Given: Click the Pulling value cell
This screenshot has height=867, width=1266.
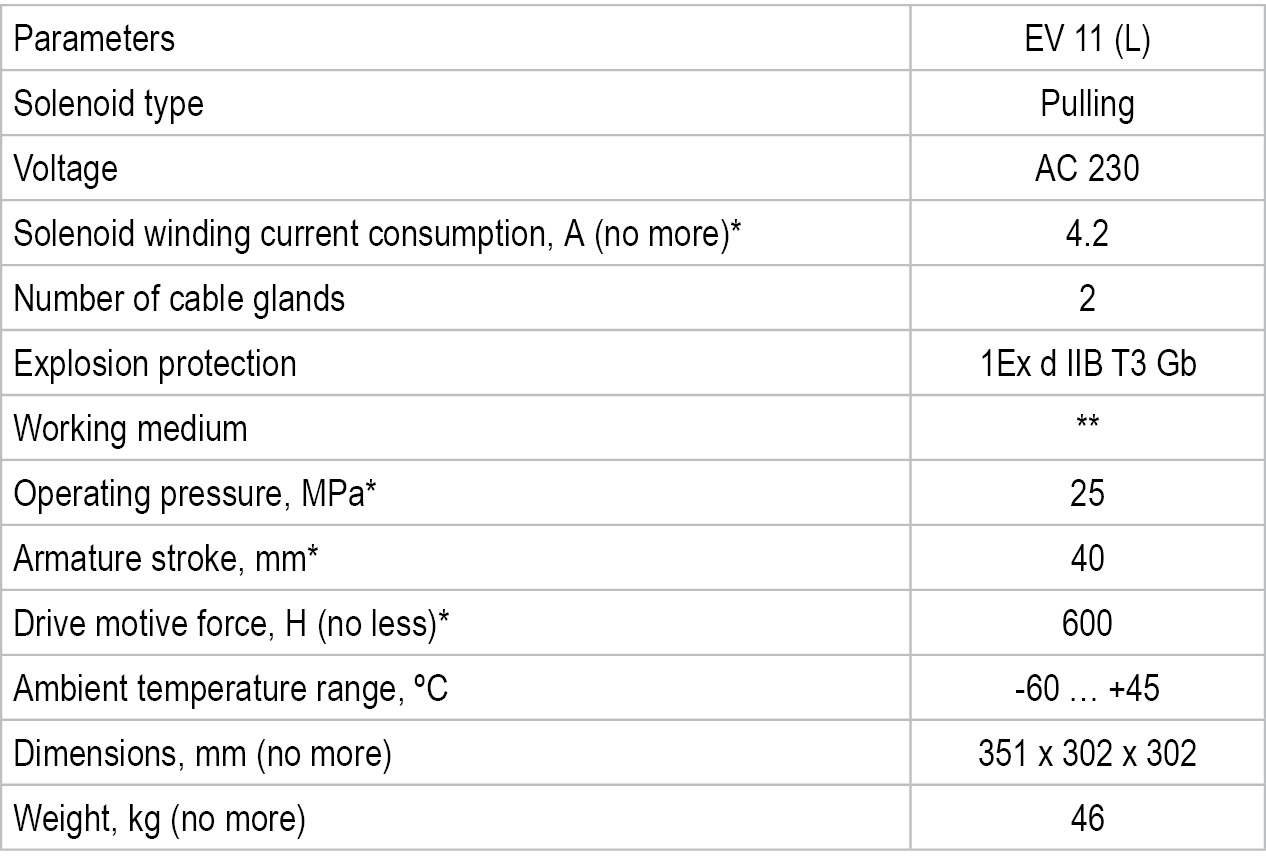Looking at the screenshot, I should click(x=1087, y=104).
